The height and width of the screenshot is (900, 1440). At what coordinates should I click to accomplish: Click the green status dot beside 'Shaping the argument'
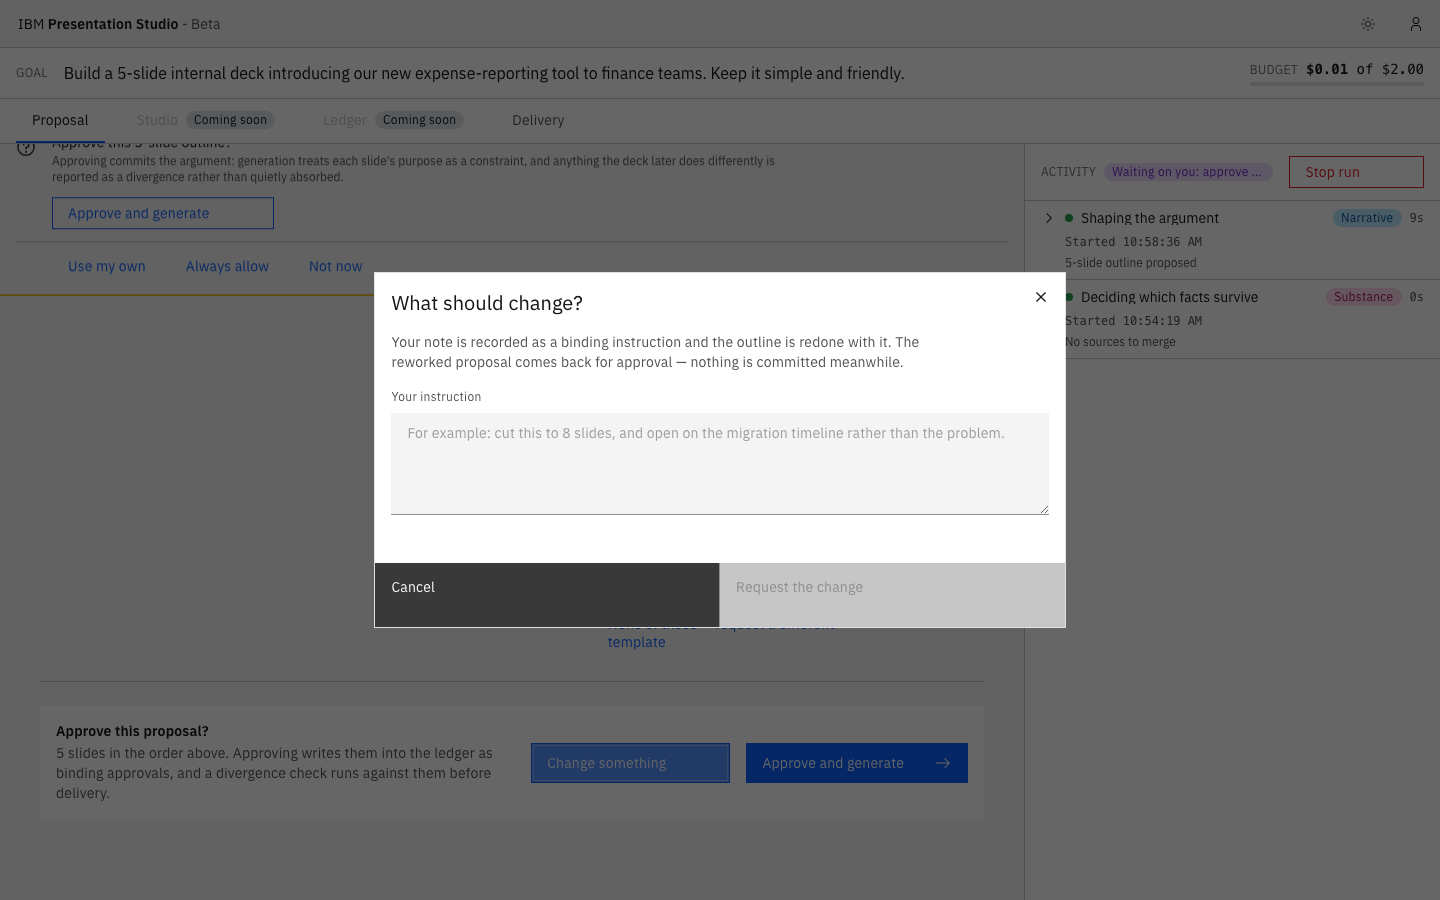pos(1069,218)
